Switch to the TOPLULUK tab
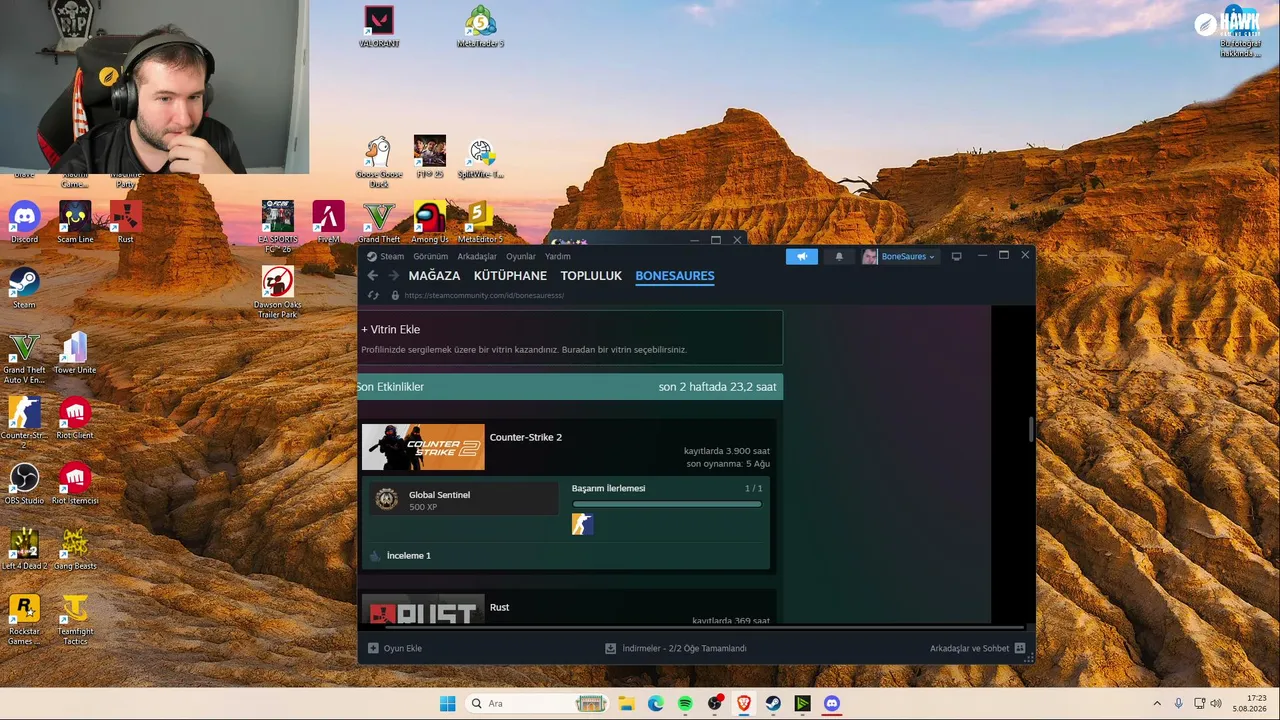 pos(591,276)
